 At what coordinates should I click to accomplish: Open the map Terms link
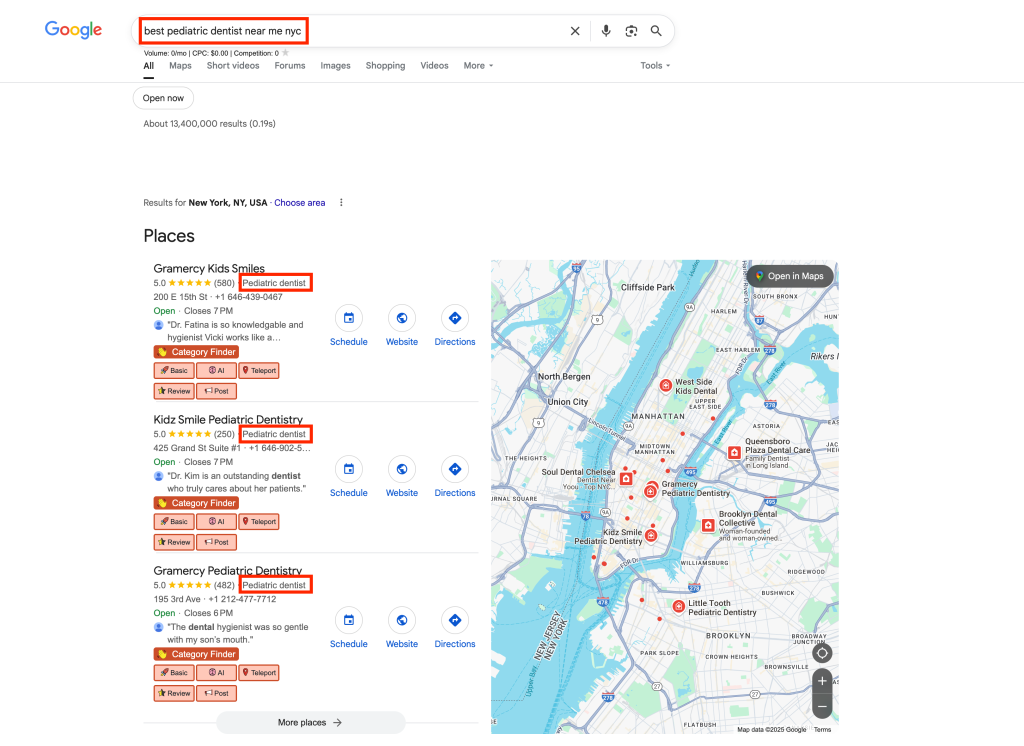click(x=822, y=730)
